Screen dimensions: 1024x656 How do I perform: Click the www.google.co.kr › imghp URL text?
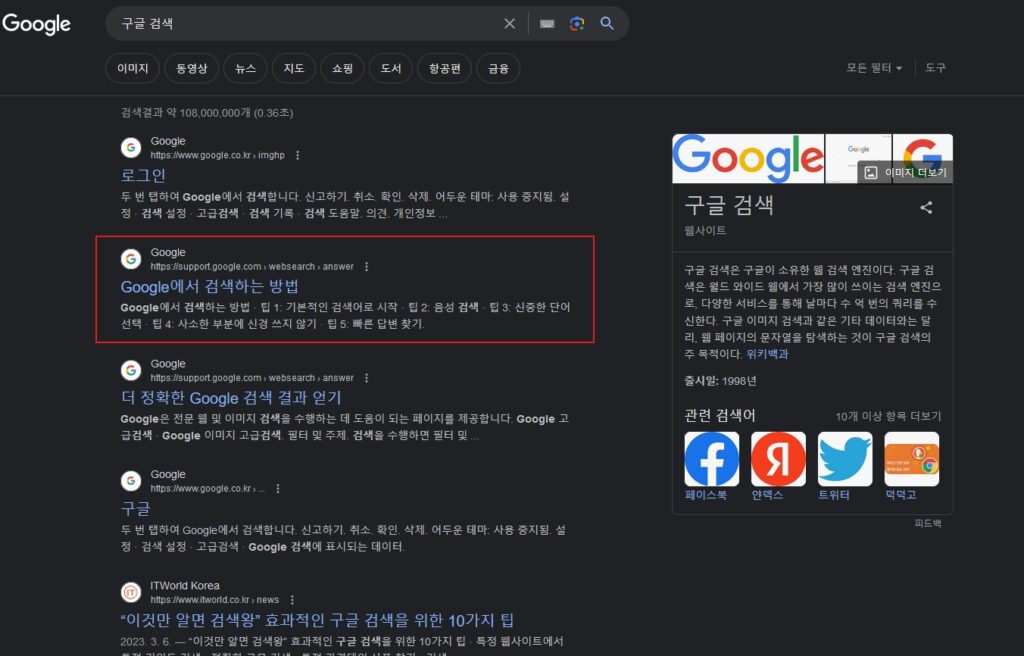217,156
